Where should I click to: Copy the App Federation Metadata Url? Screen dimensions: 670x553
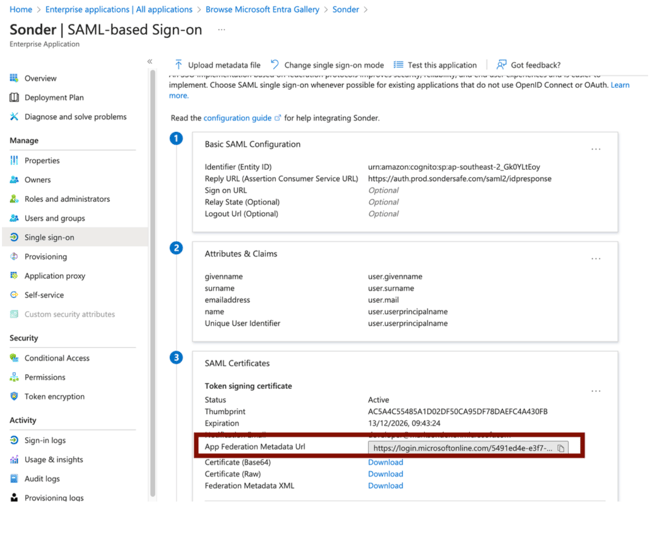(561, 448)
